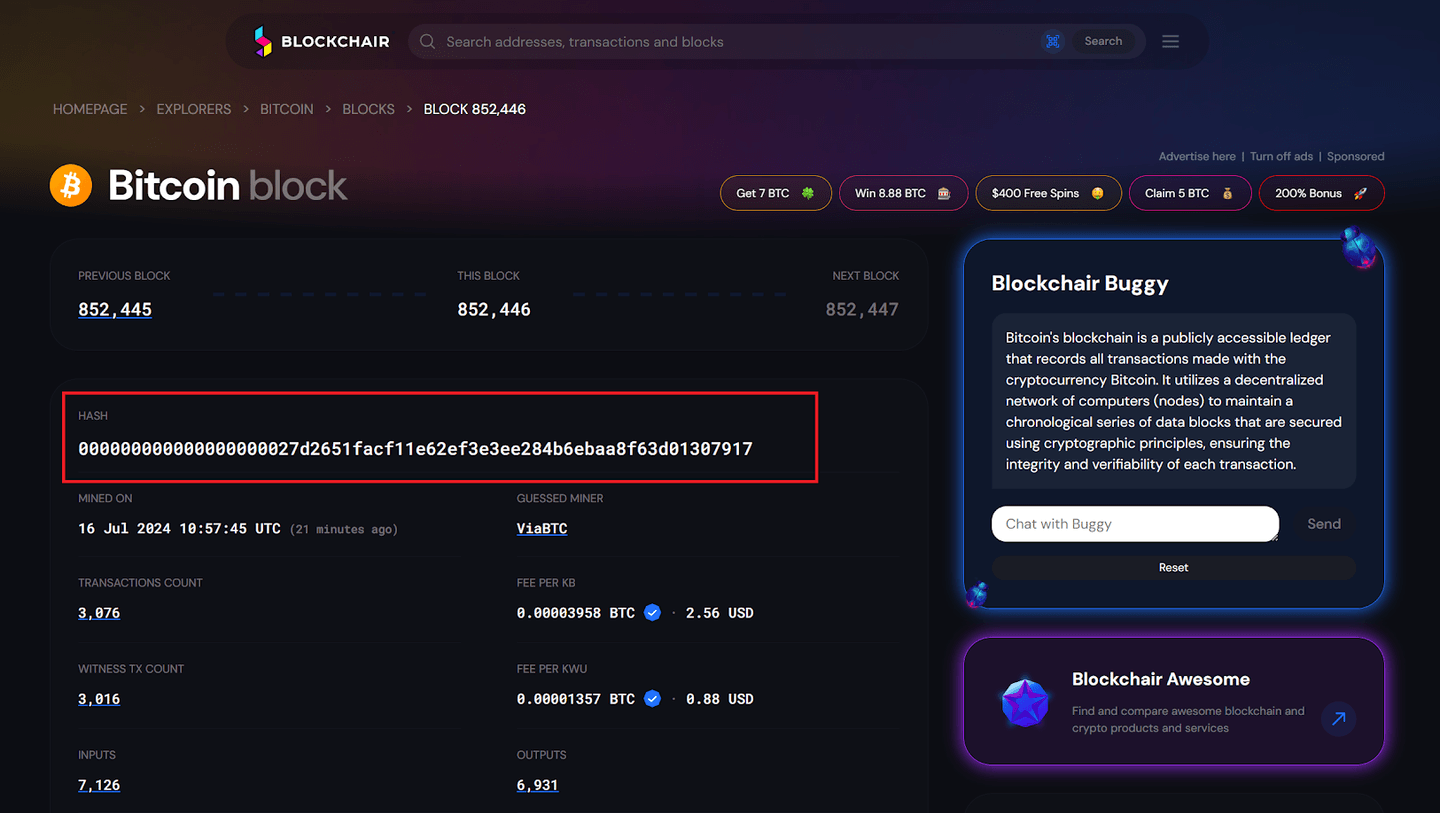The width and height of the screenshot is (1440, 813).
Task: View the 6,931 outputs link
Action: [537, 785]
